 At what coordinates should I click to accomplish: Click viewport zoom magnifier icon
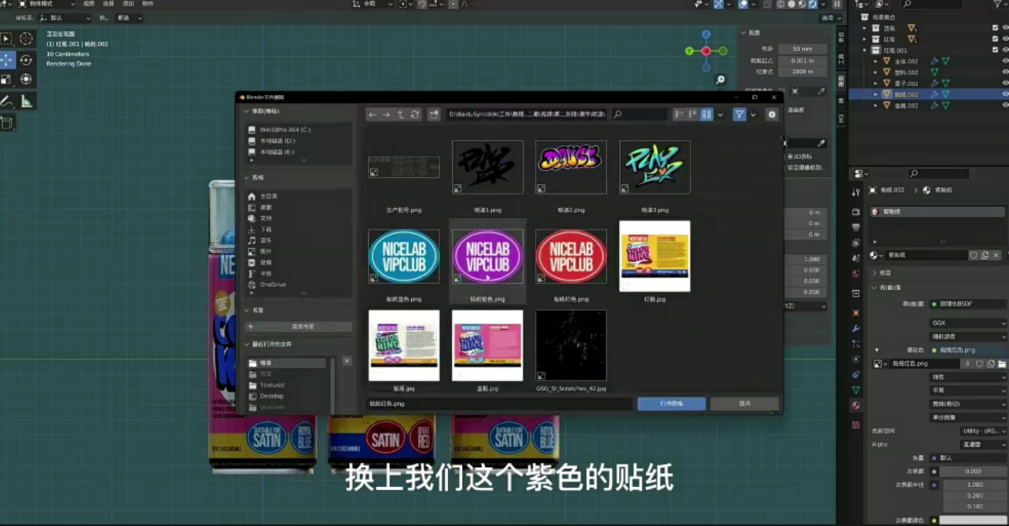(x=720, y=80)
